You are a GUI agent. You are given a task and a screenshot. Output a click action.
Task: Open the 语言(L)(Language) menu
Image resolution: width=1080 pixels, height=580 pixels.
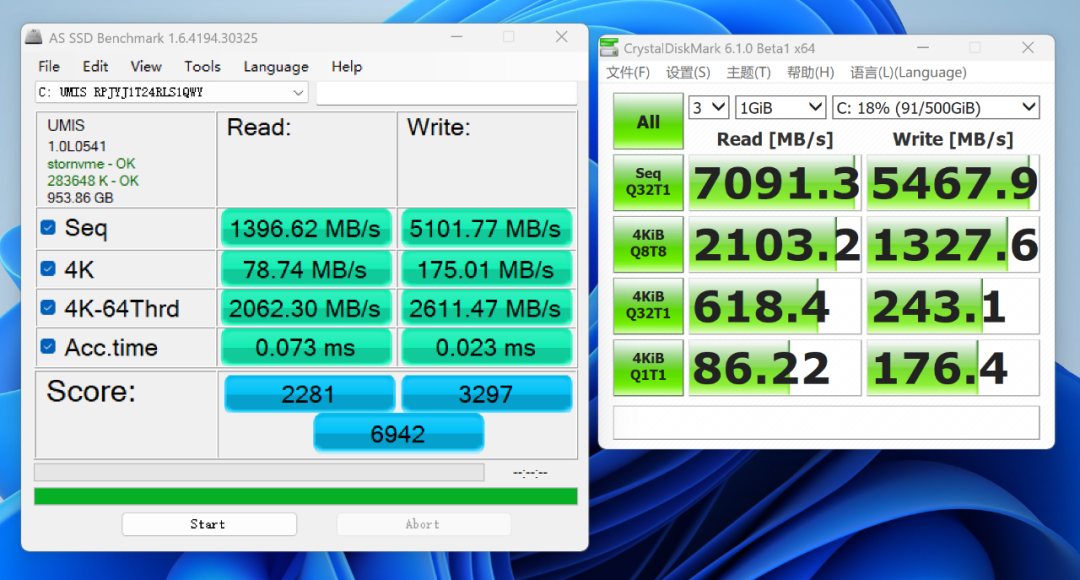[x=908, y=72]
